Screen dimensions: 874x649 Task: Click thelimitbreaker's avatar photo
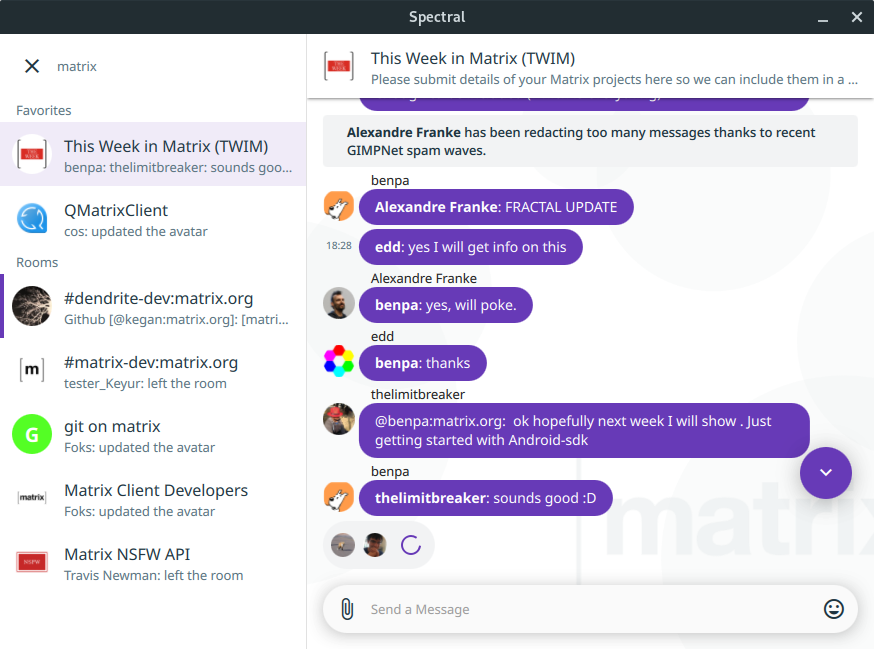click(339, 419)
